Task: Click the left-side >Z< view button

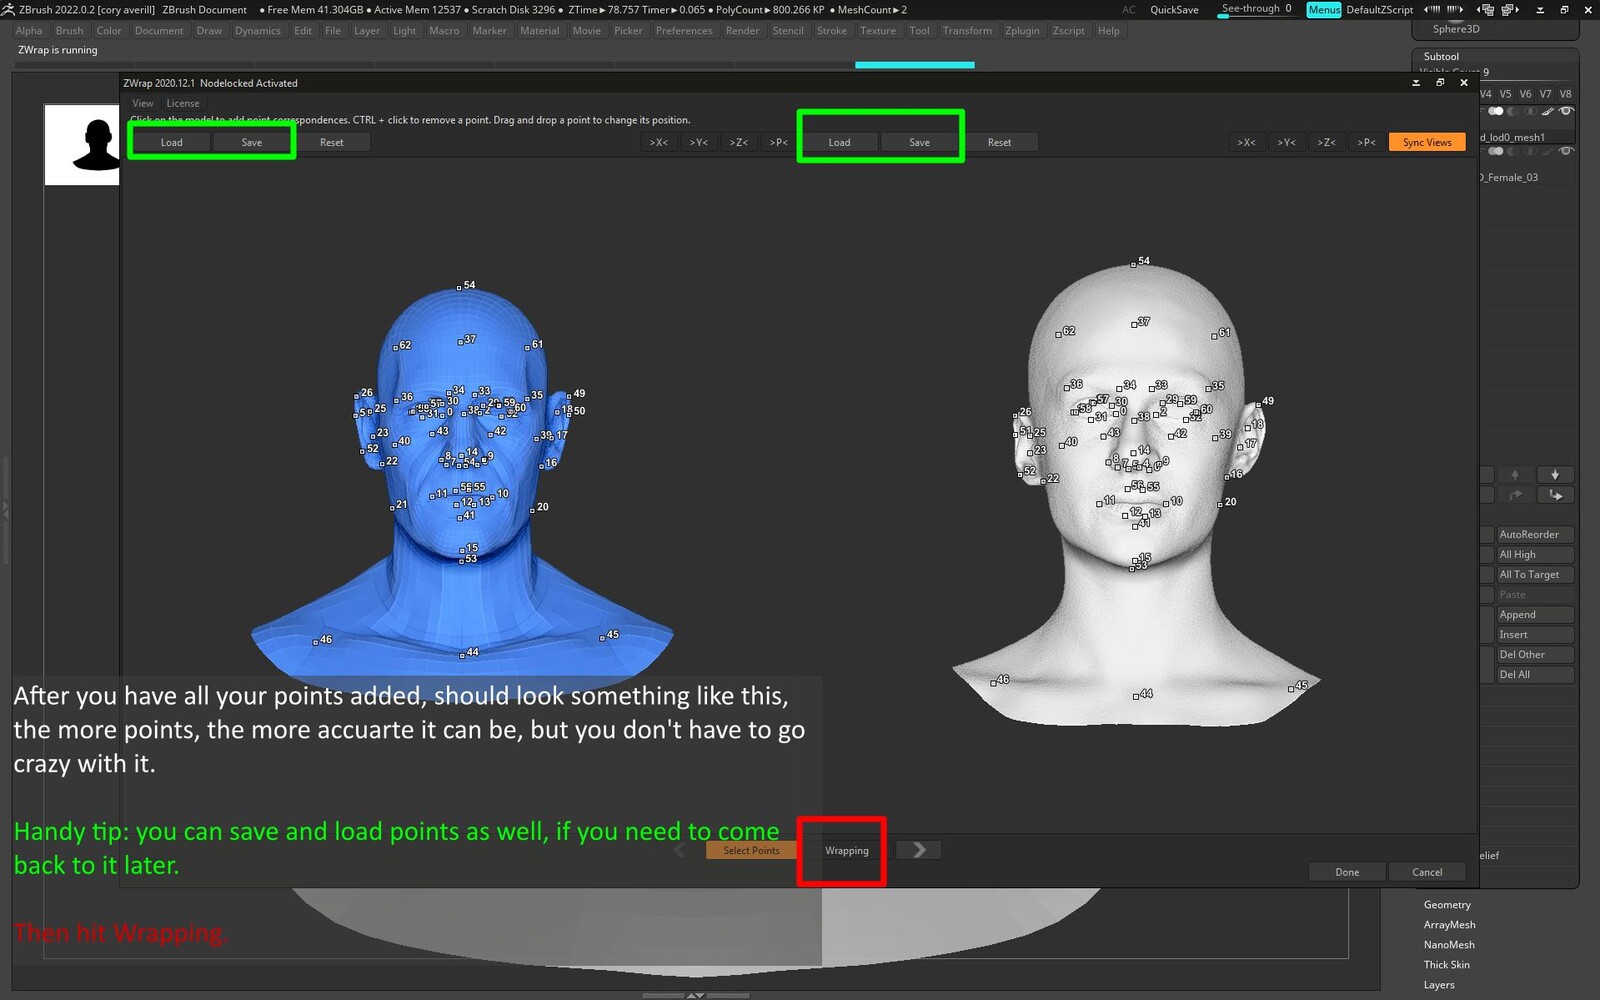Action: point(738,142)
